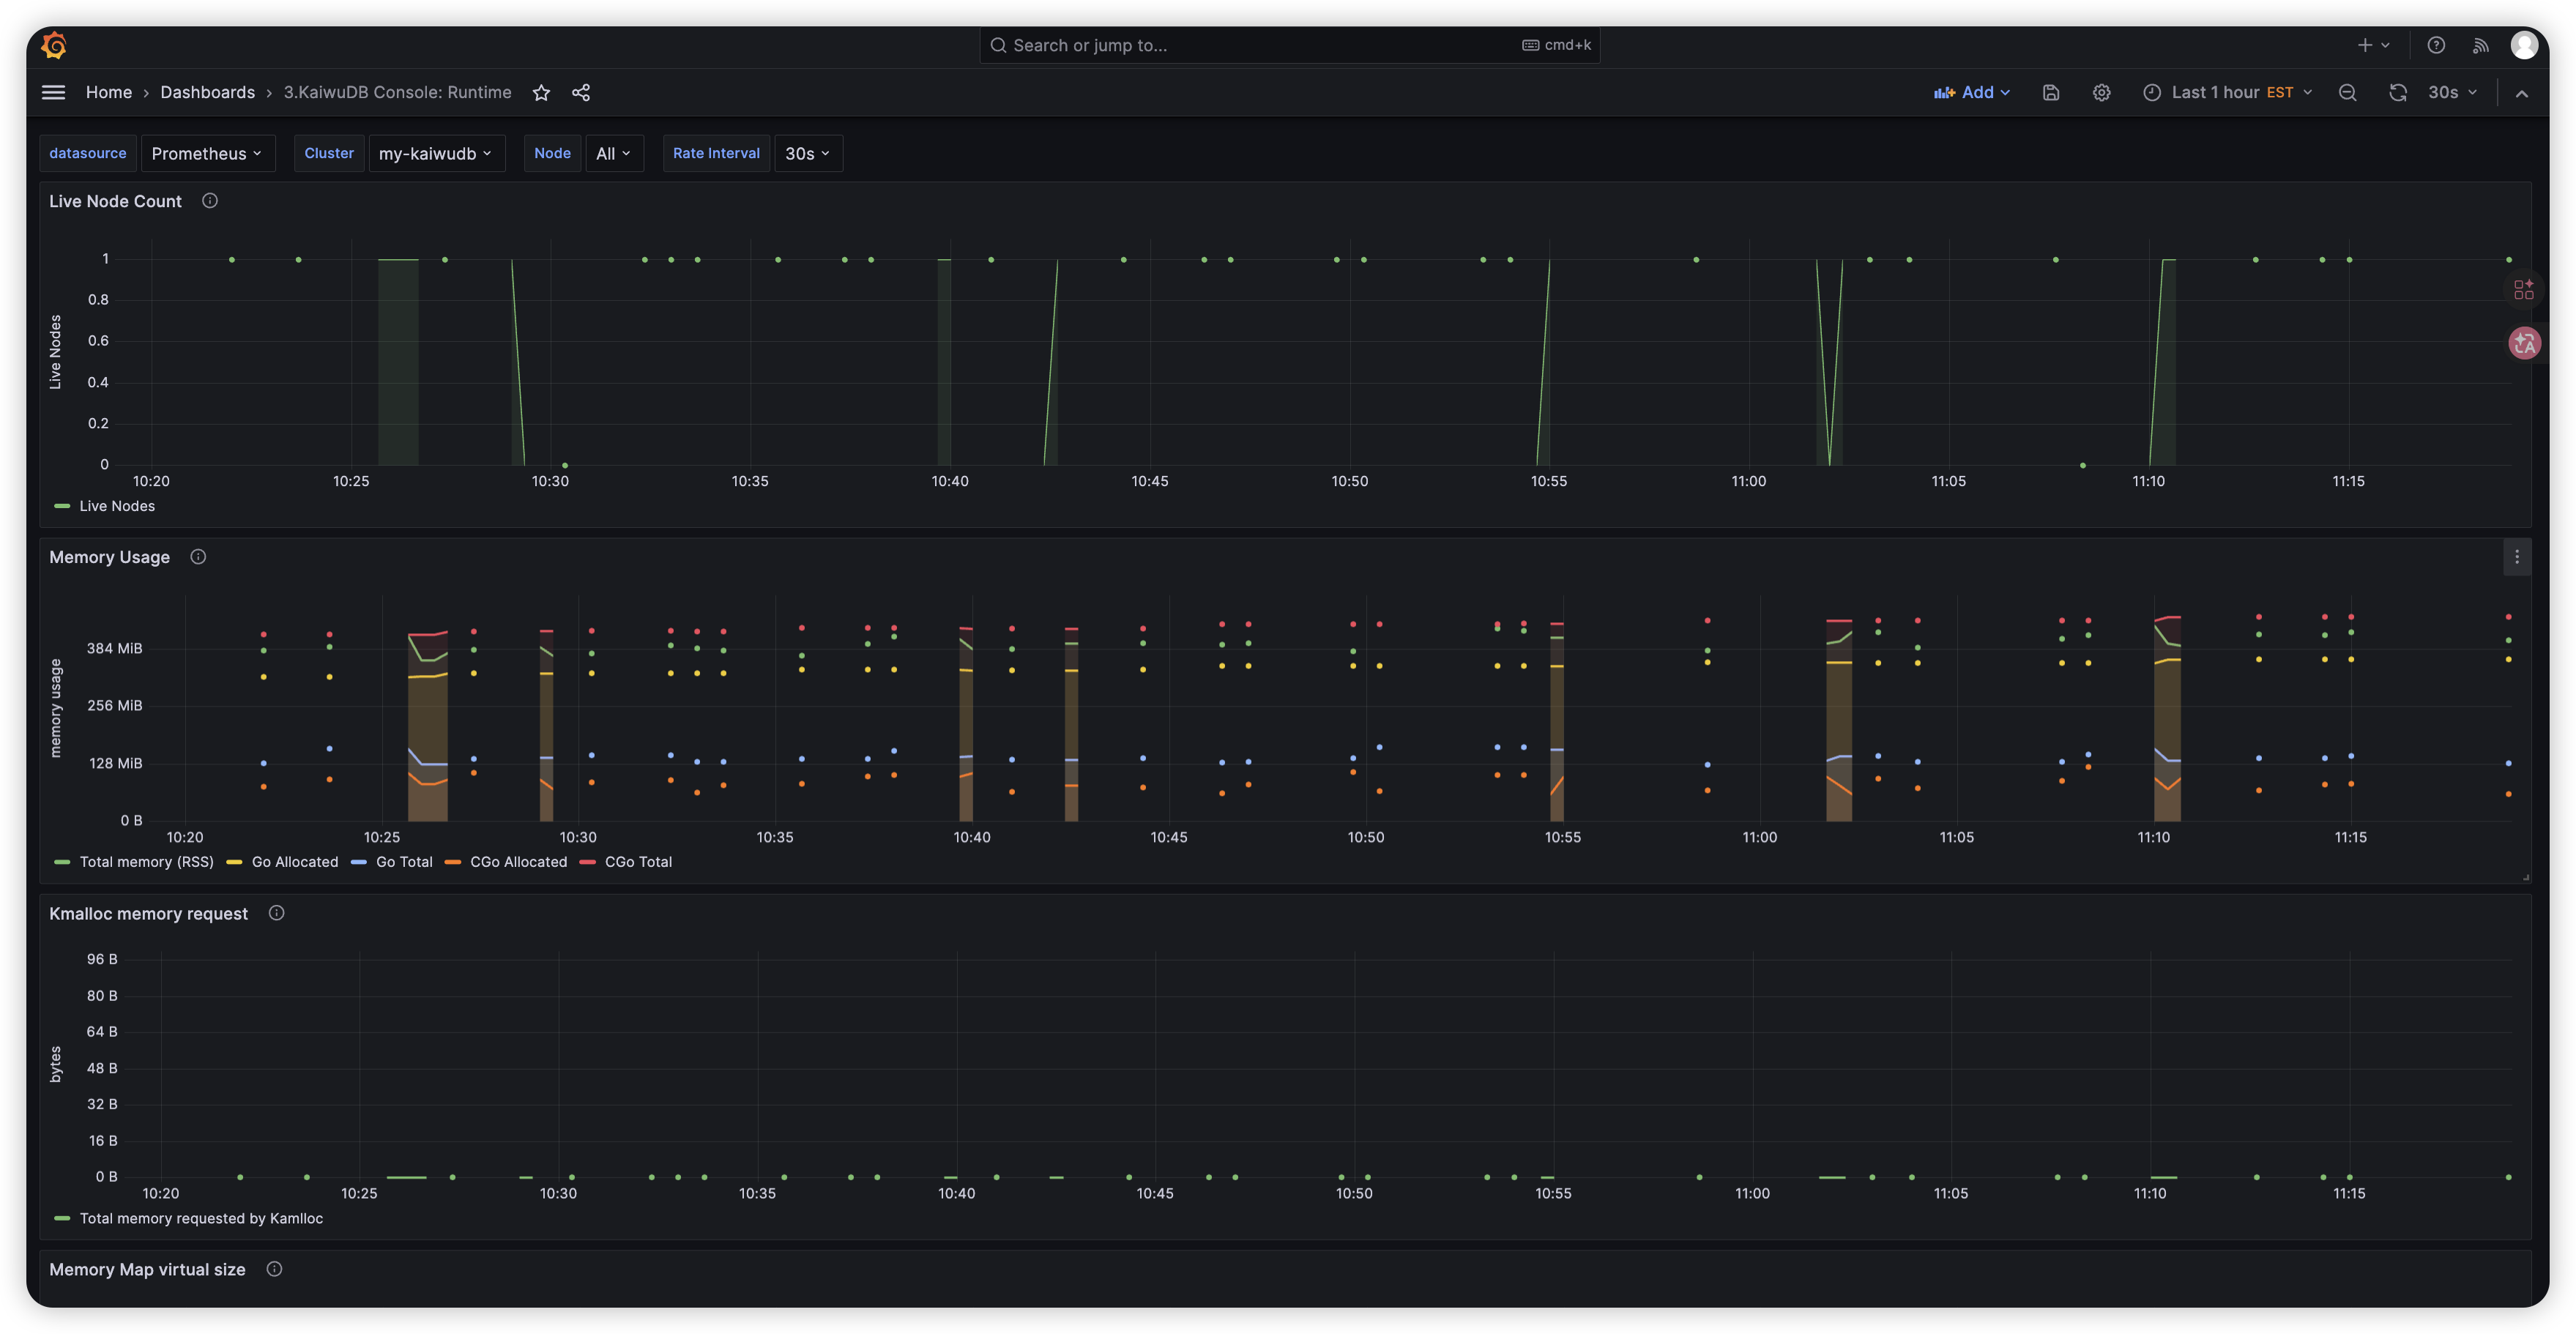The width and height of the screenshot is (2576, 1334).
Task: Save the dashboard with disk icon
Action: pos(2051,93)
